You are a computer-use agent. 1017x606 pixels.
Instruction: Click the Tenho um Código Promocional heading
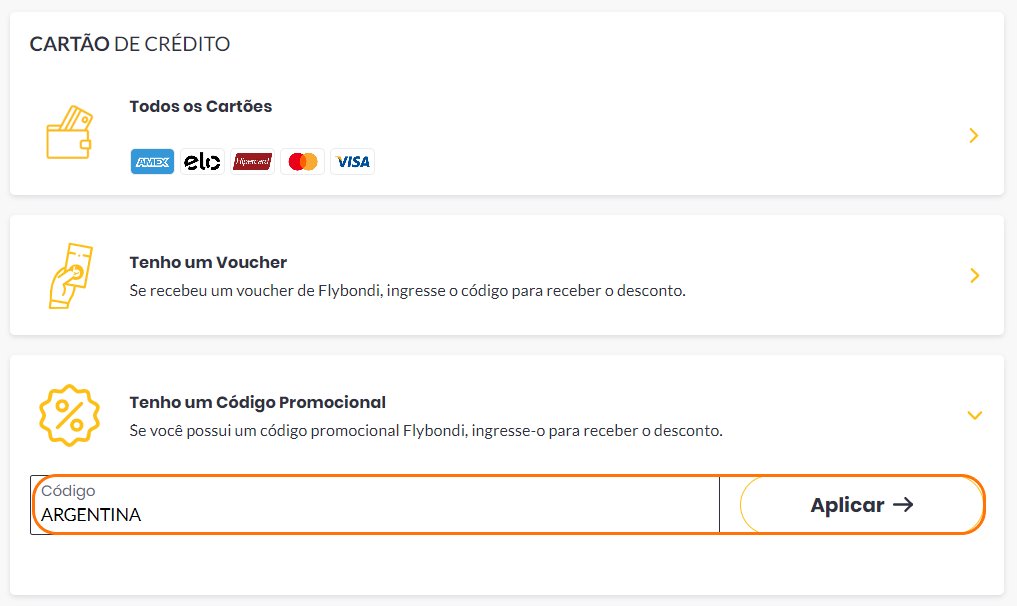tap(257, 402)
